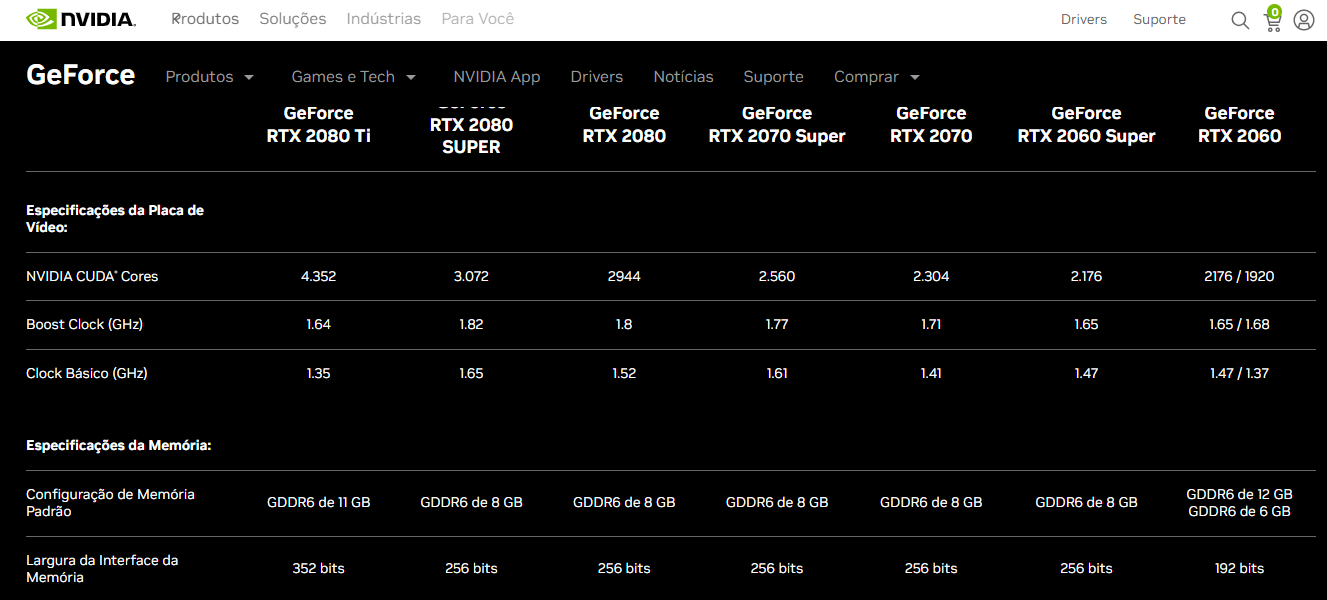1327x600 pixels.
Task: Go to Notícias section
Action: coord(683,77)
